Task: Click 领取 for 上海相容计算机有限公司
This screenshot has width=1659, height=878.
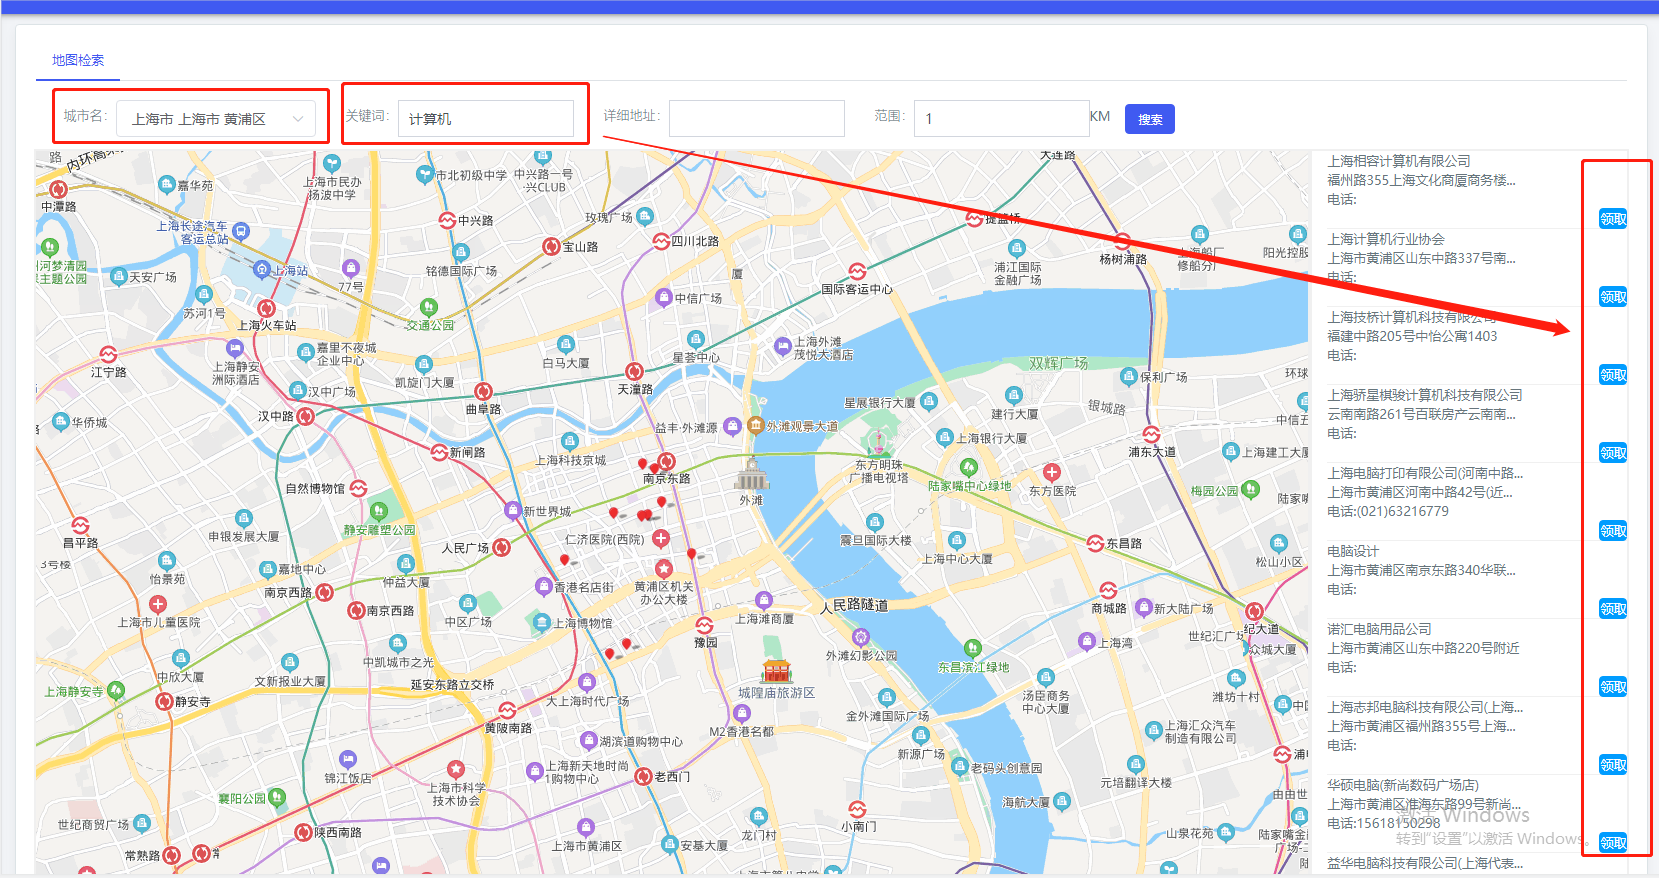Action: (1613, 219)
